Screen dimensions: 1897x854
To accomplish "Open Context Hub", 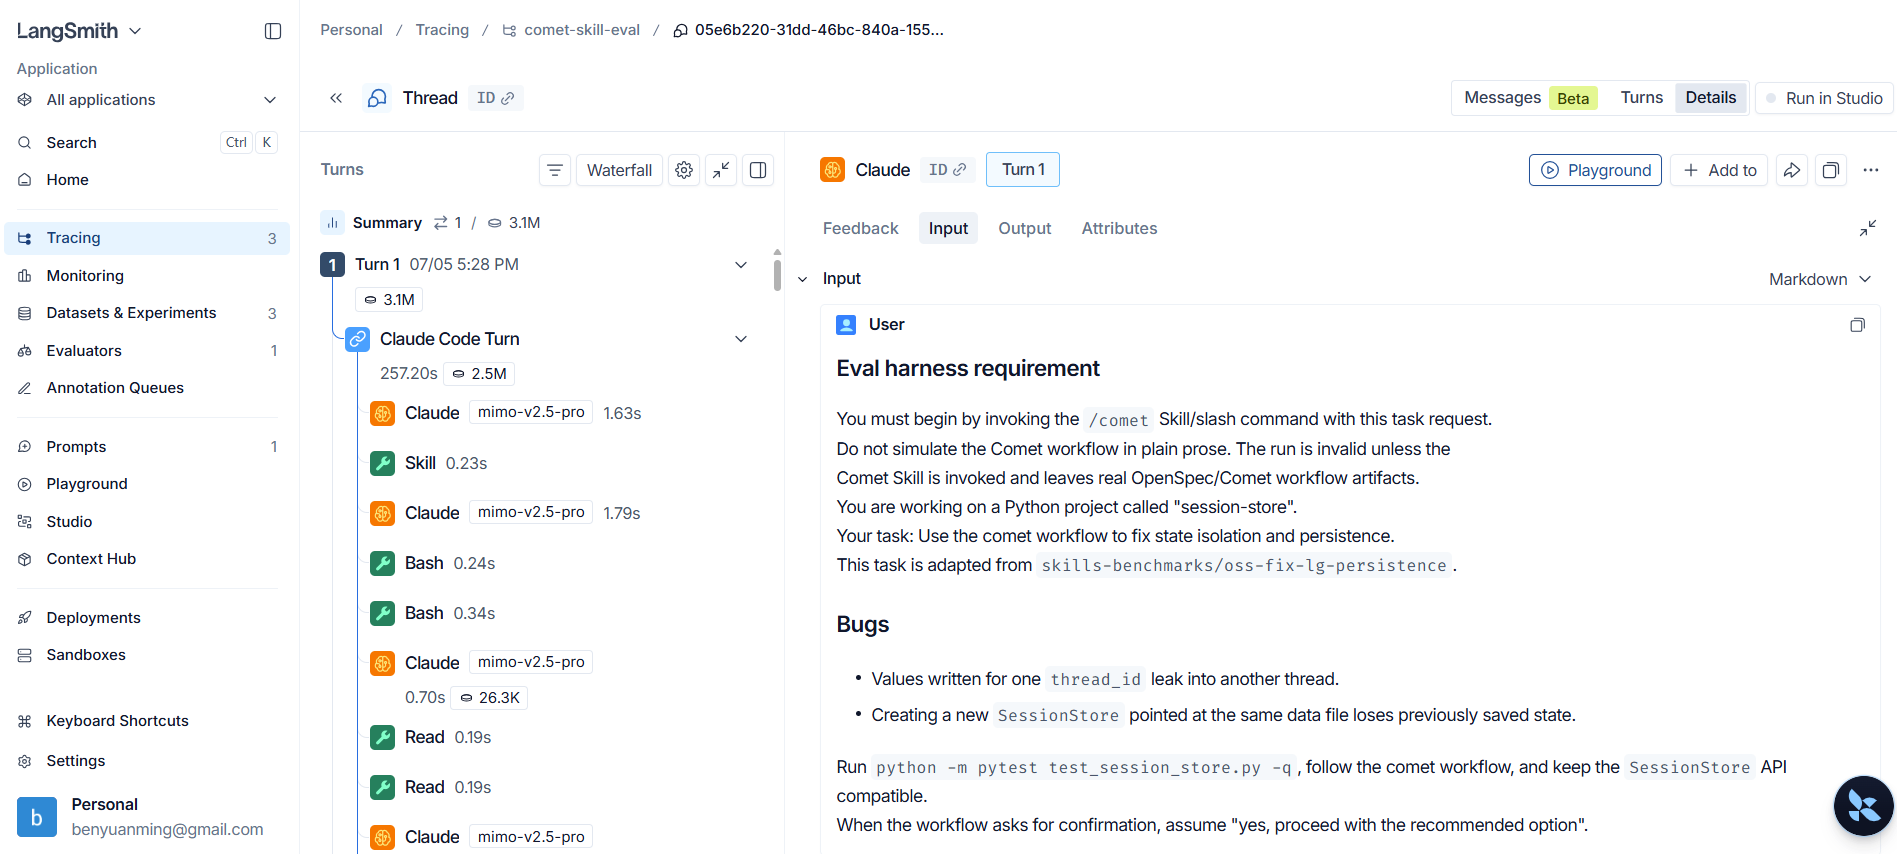I will pos(147,559).
